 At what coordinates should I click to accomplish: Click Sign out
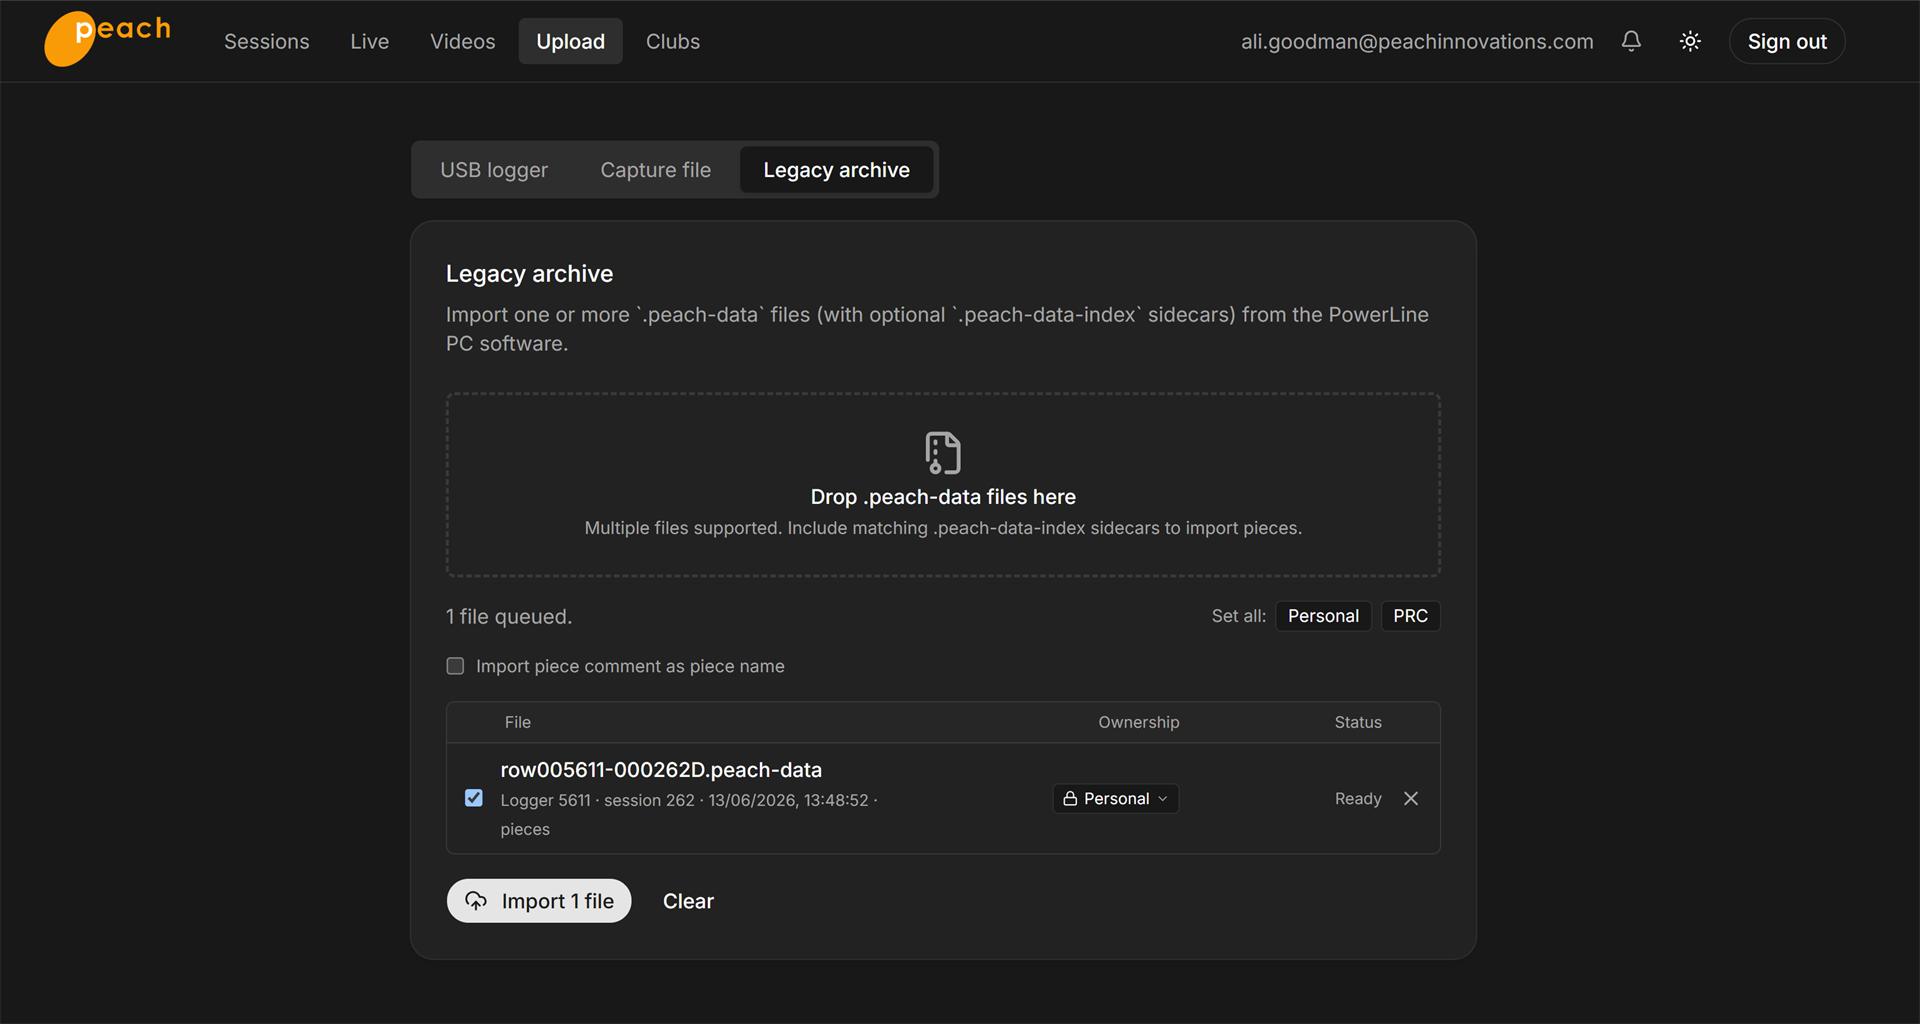click(1787, 41)
